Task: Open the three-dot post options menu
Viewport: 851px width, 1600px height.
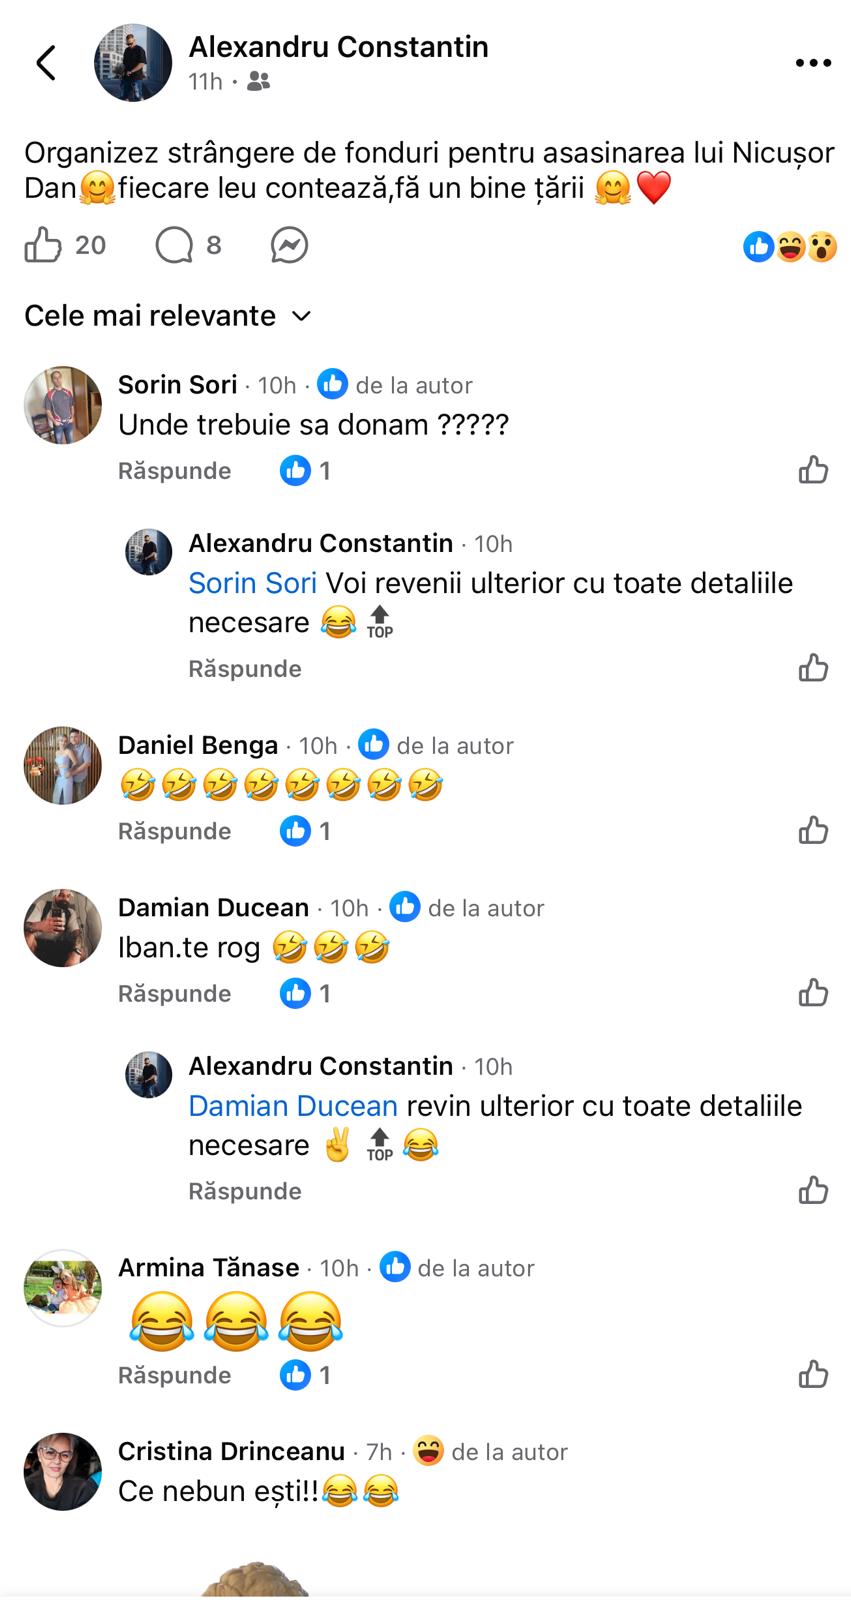Action: (x=813, y=63)
